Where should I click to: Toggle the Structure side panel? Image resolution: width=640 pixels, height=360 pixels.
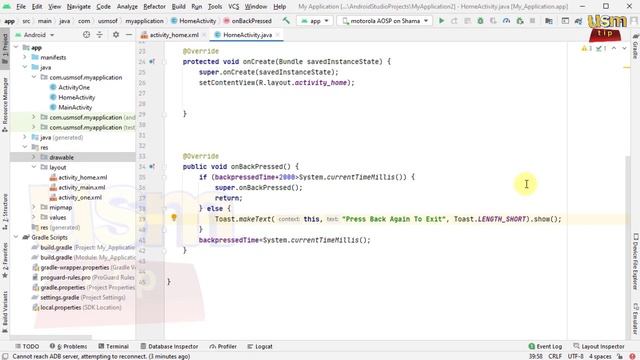[x=5, y=212]
